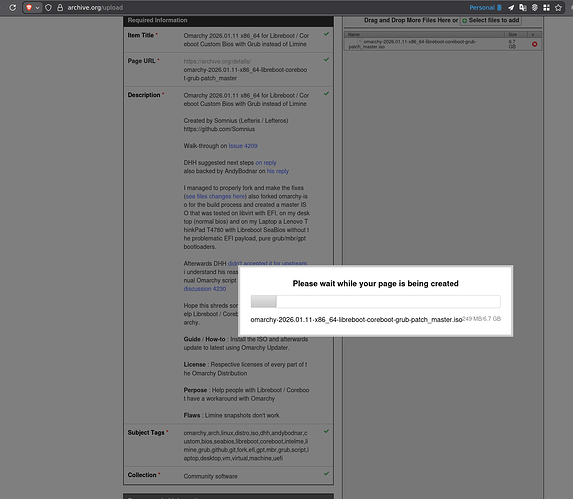Viewport: 573px width, 499px height.
Task: Click the green checkmark next to Collection
Action: pos(326,473)
